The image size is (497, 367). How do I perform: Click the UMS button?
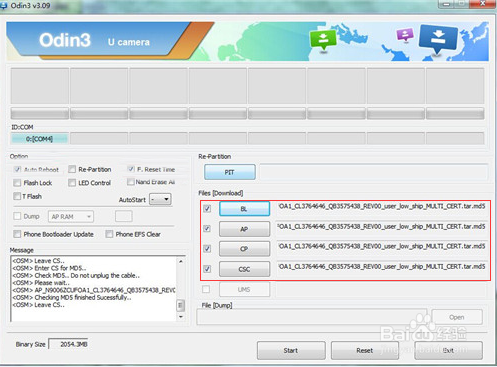[244, 289]
